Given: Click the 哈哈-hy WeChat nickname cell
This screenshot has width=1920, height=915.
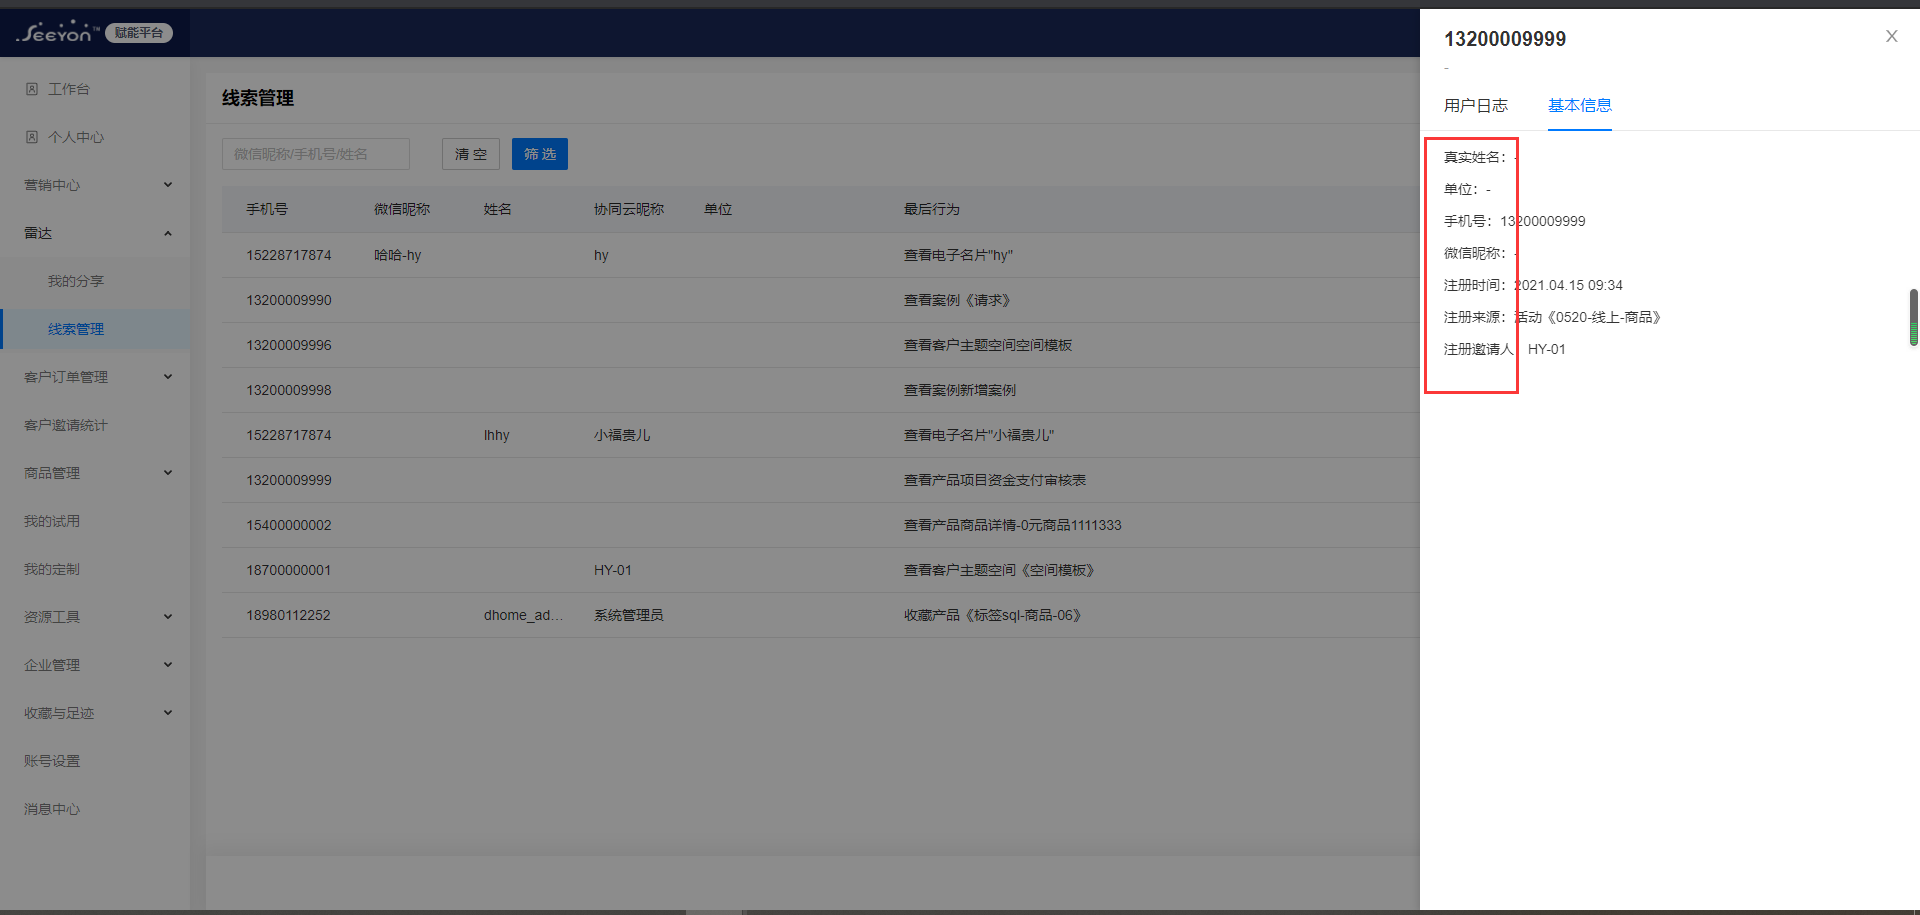Looking at the screenshot, I should click(x=398, y=255).
